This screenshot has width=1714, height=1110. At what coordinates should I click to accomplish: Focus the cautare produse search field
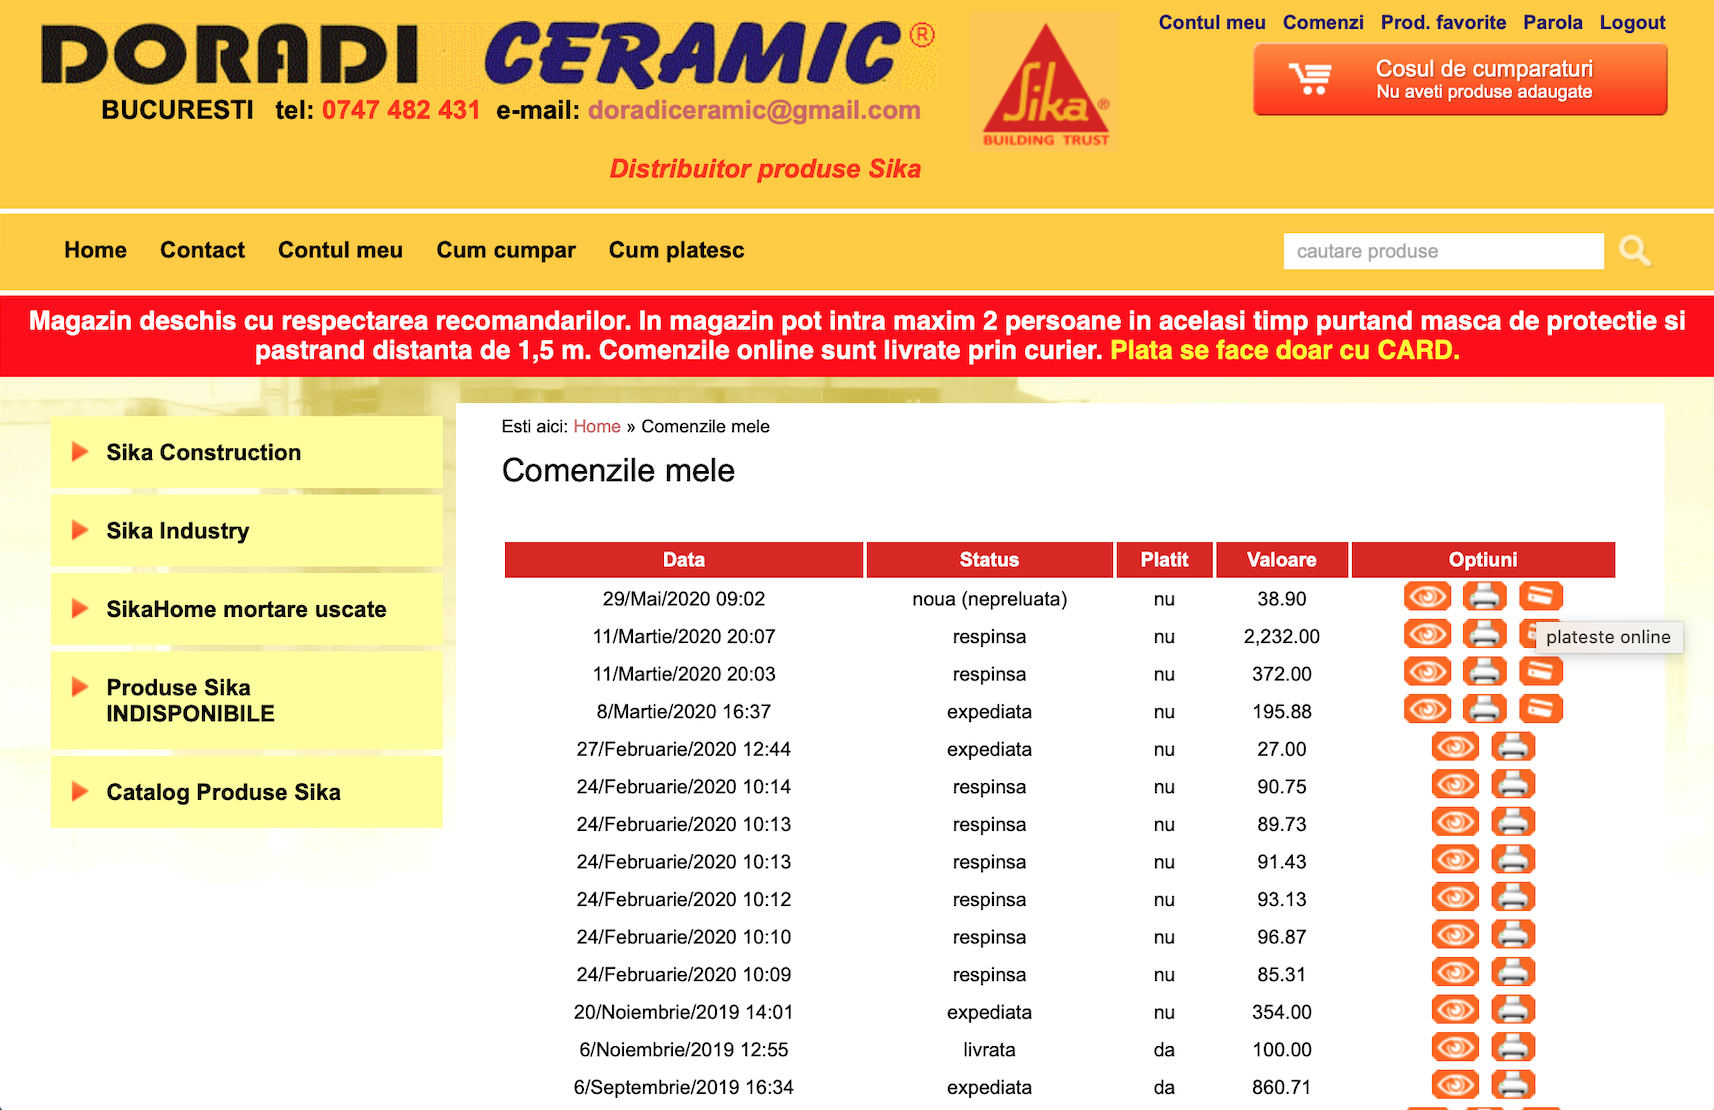pyautogui.click(x=1443, y=251)
